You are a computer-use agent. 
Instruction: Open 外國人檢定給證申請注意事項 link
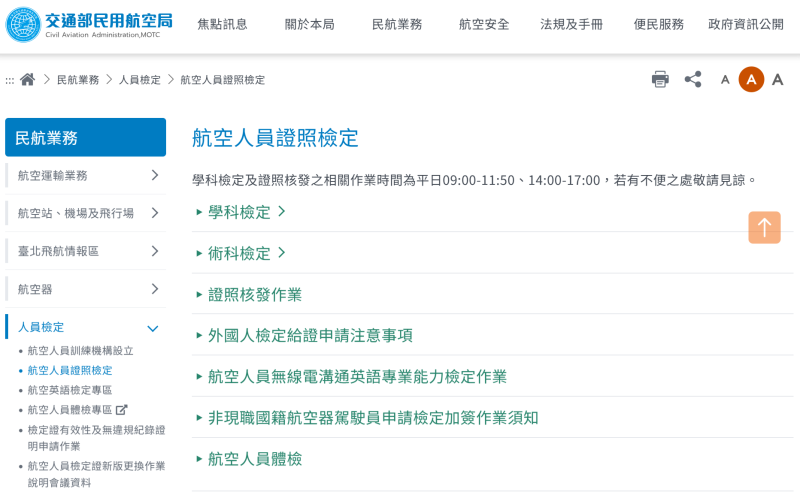pyautogui.click(x=310, y=335)
